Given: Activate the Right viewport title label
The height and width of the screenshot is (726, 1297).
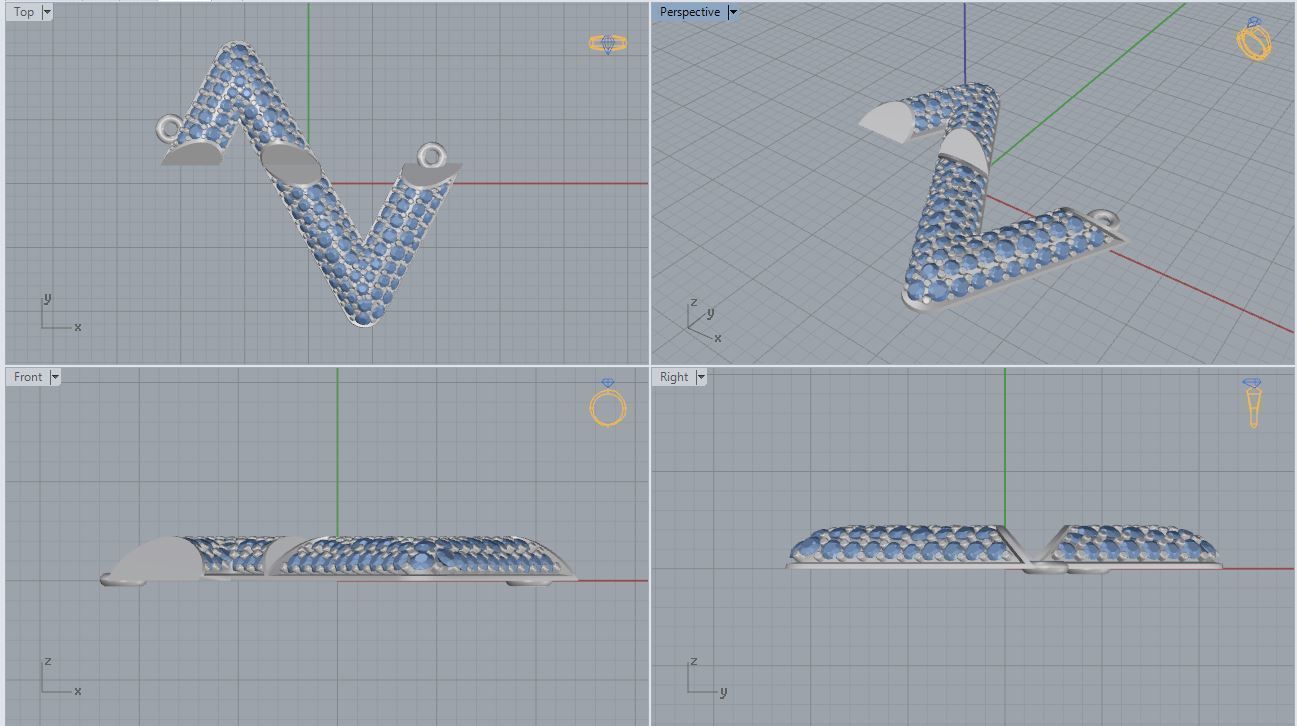Looking at the screenshot, I should (x=674, y=377).
